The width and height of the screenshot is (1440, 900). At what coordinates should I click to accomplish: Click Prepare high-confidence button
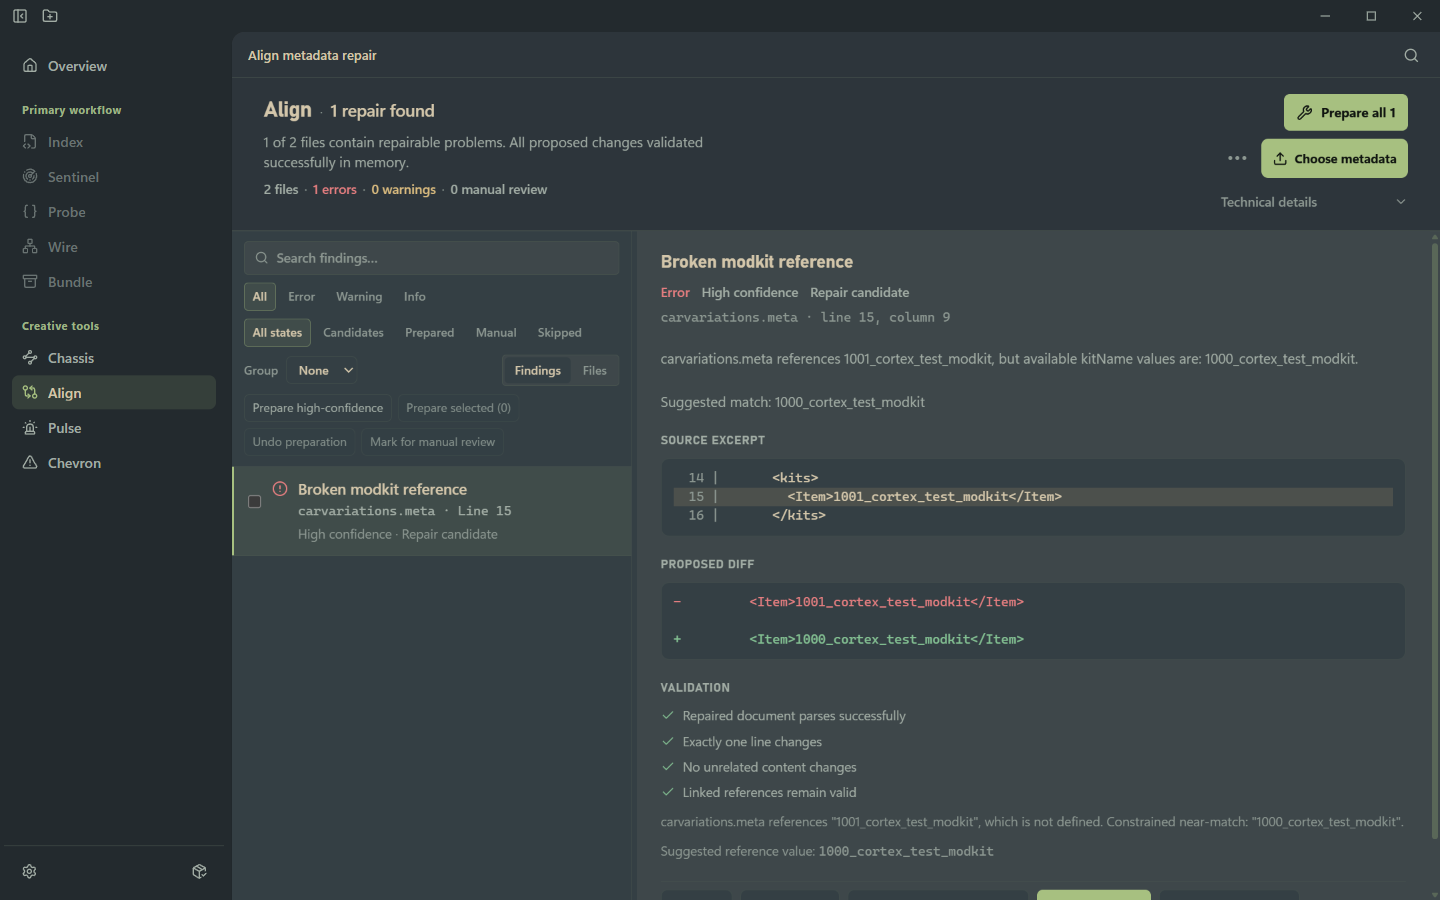(318, 408)
